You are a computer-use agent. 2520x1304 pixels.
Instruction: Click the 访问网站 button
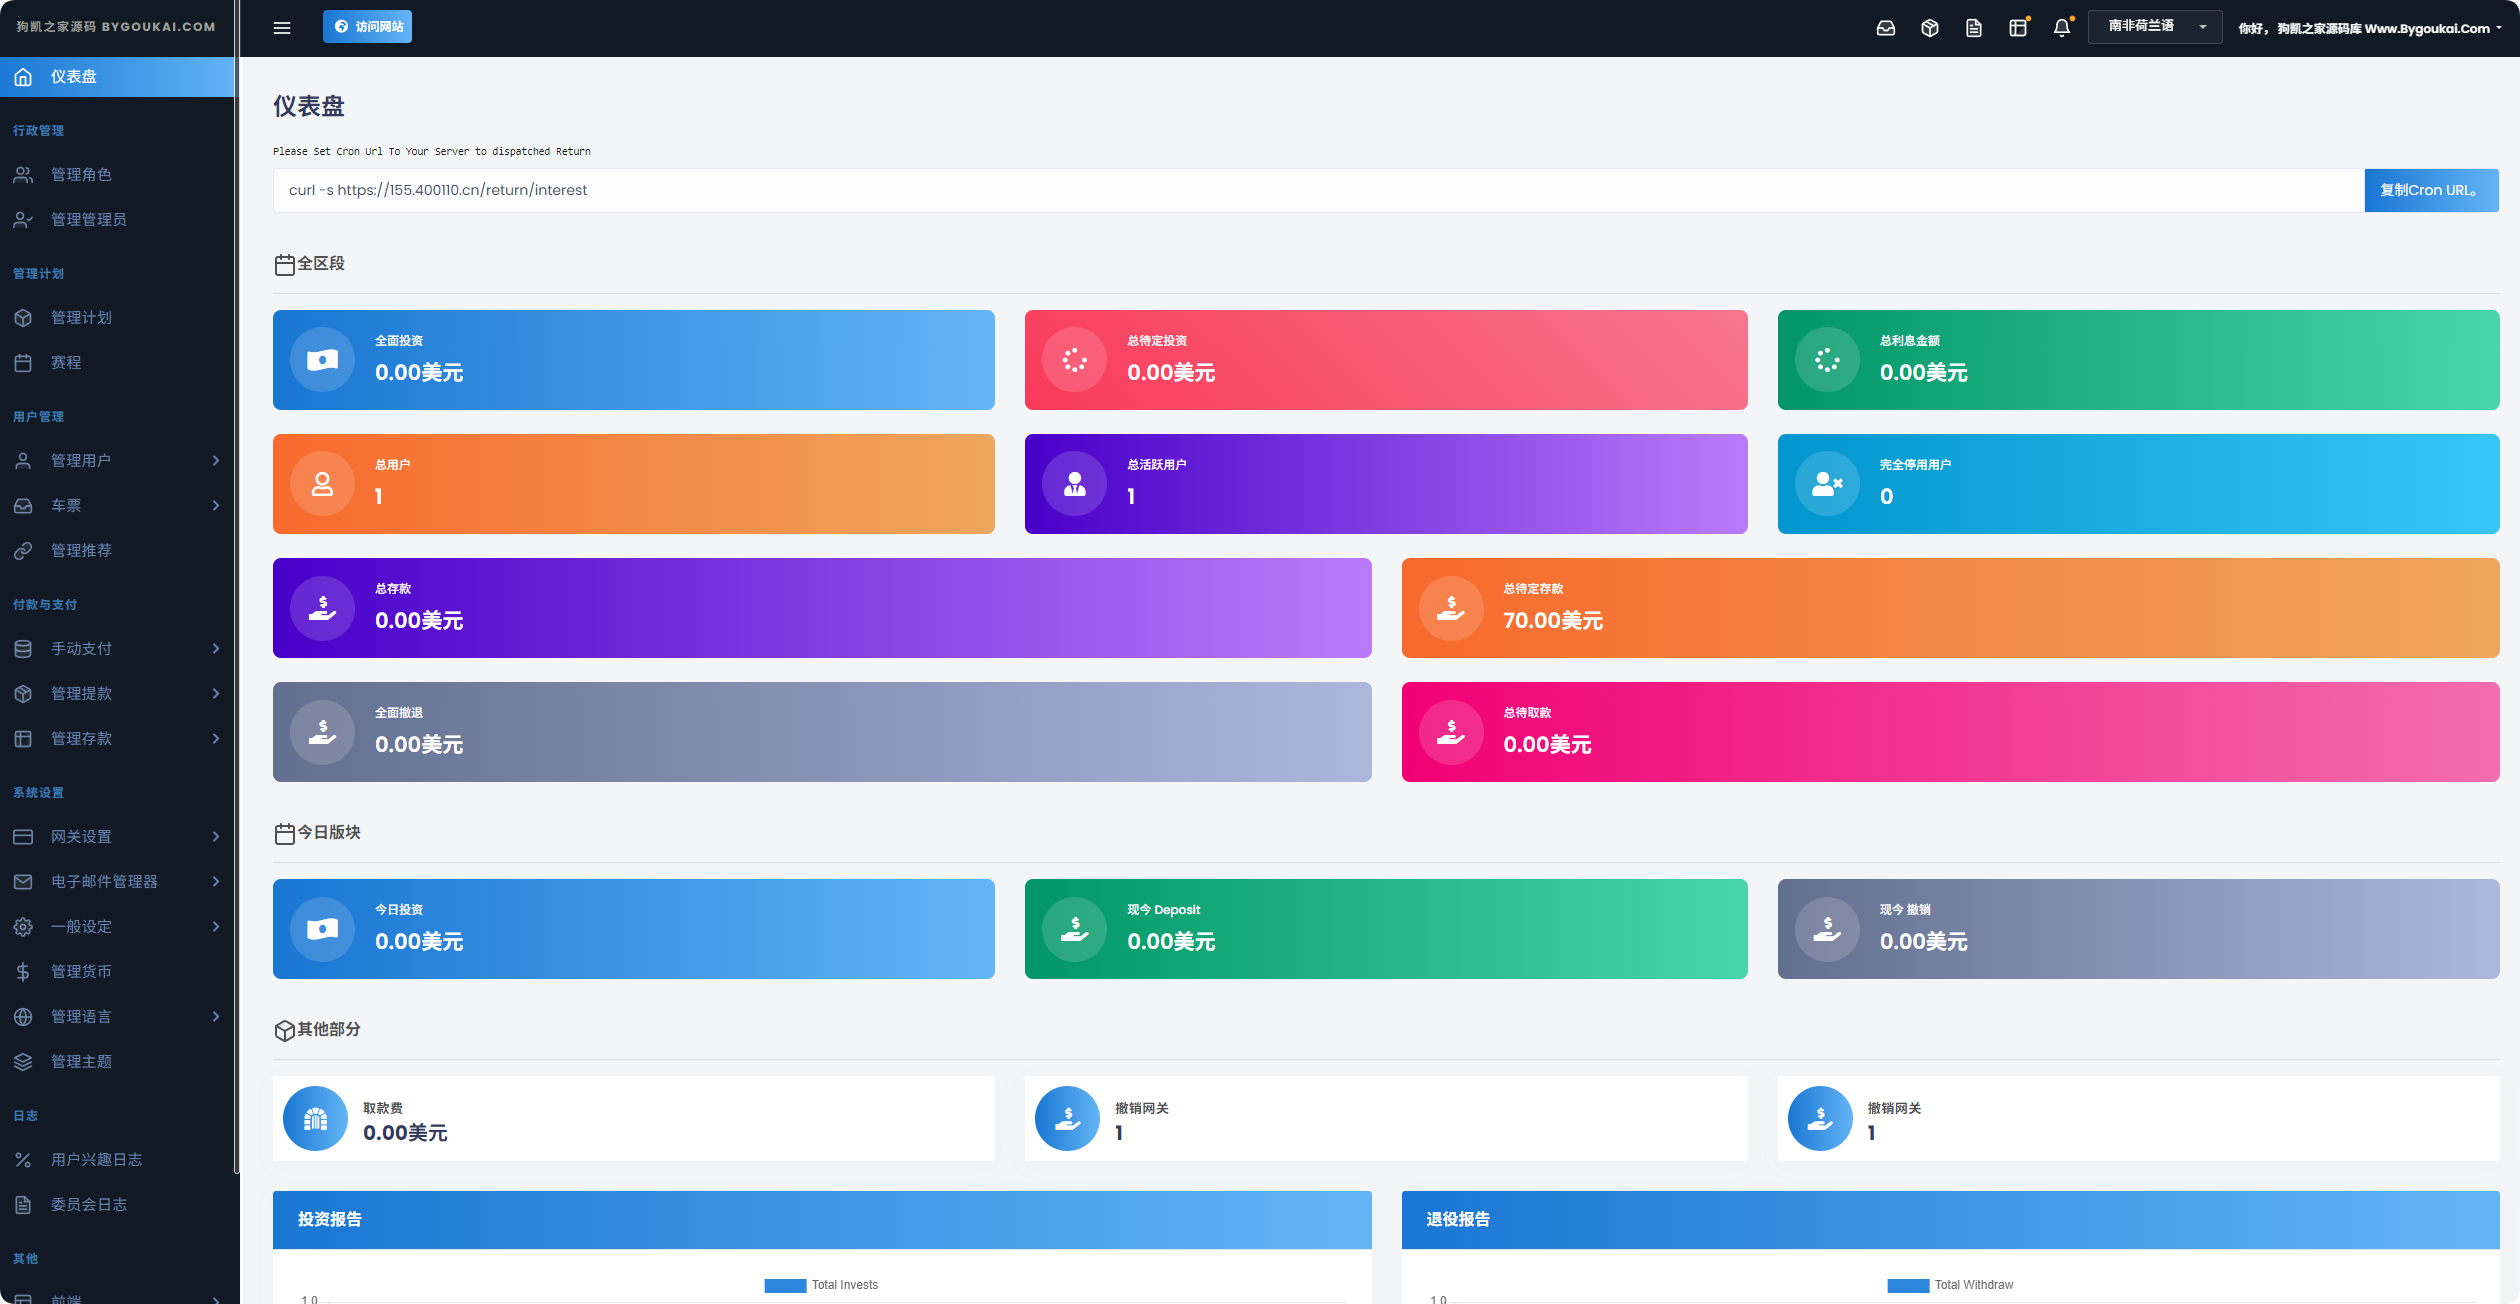click(367, 27)
